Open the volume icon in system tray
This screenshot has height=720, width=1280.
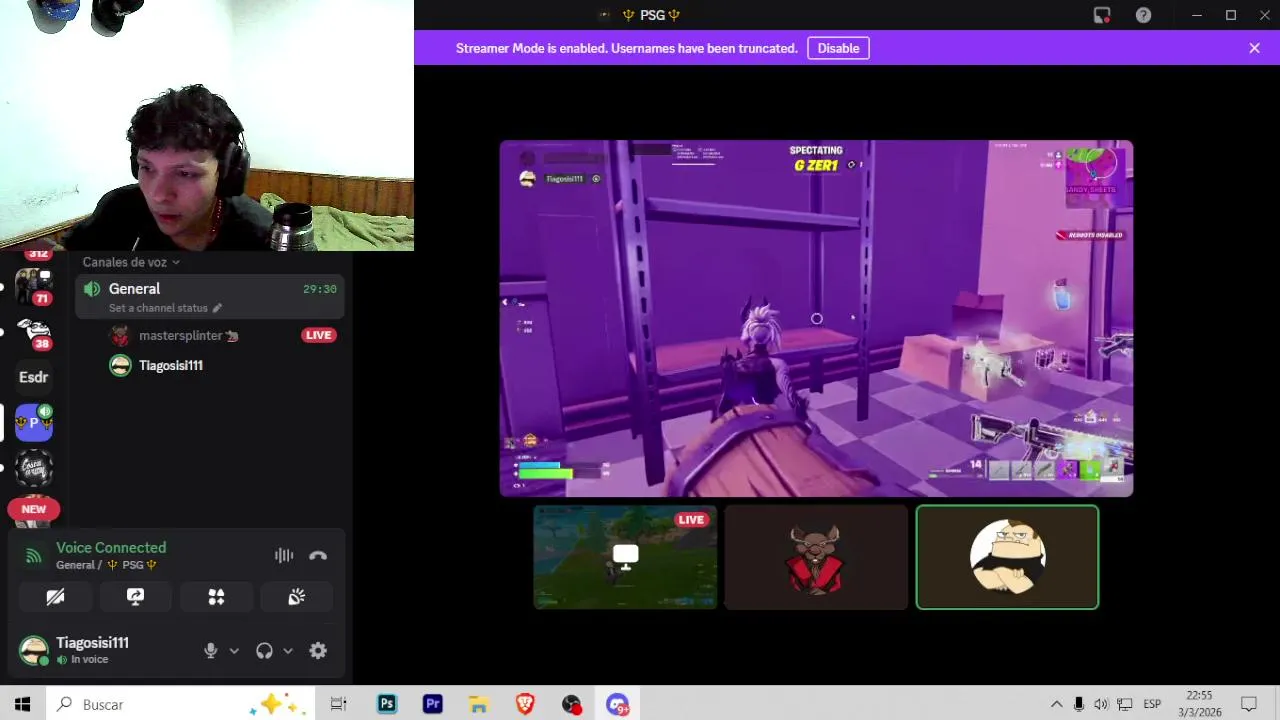click(x=1101, y=704)
